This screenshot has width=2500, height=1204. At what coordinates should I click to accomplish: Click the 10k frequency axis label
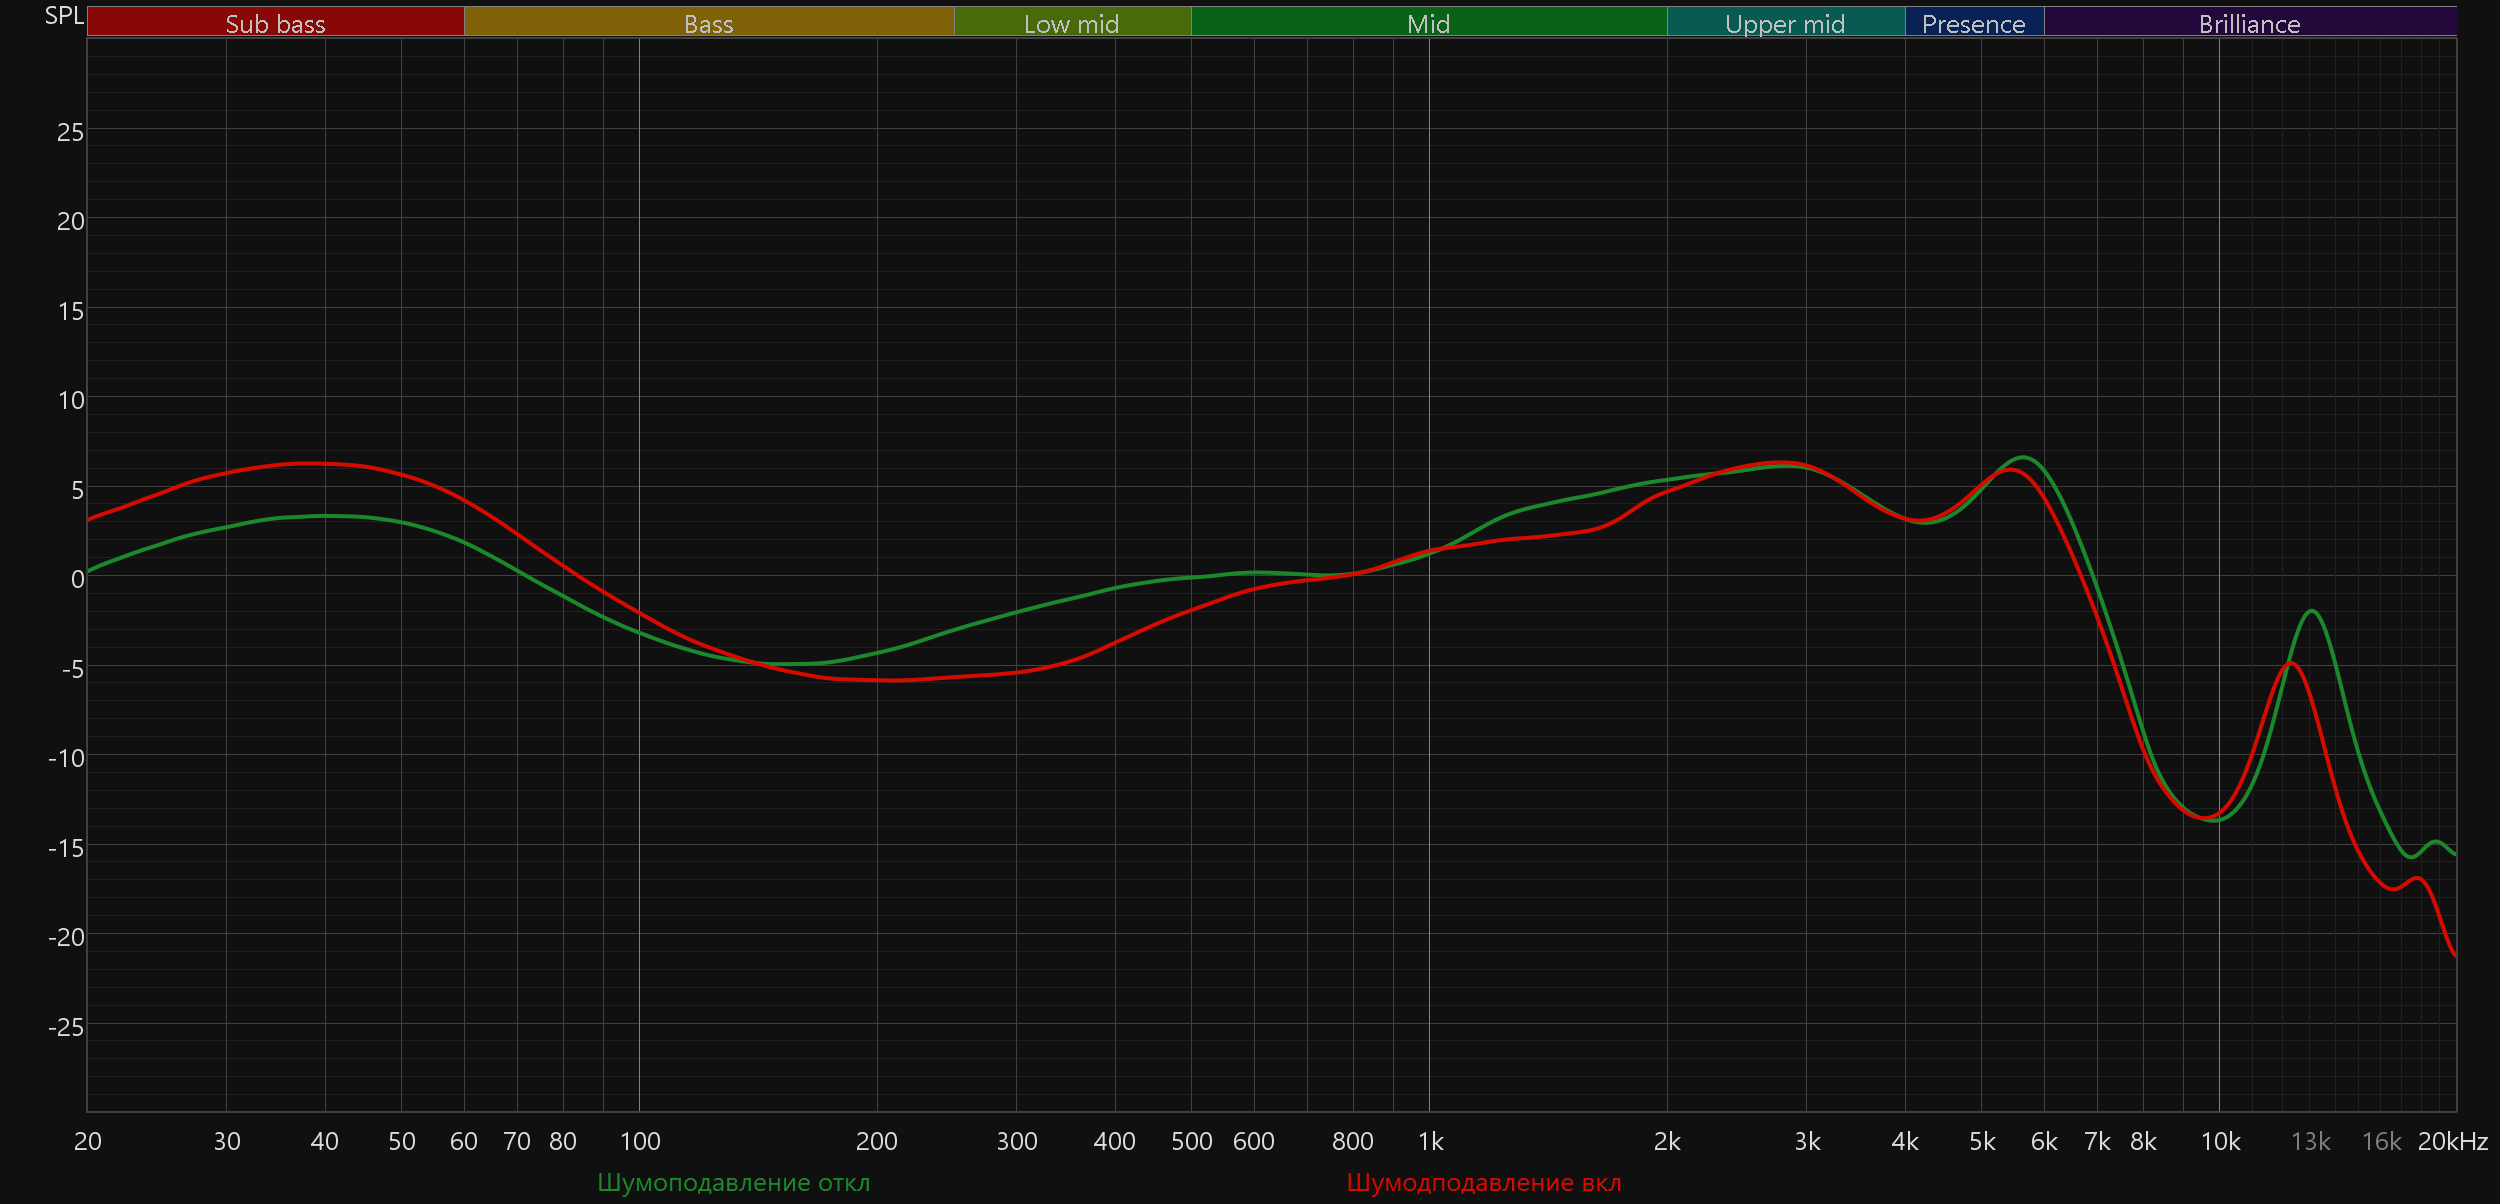2220,1141
